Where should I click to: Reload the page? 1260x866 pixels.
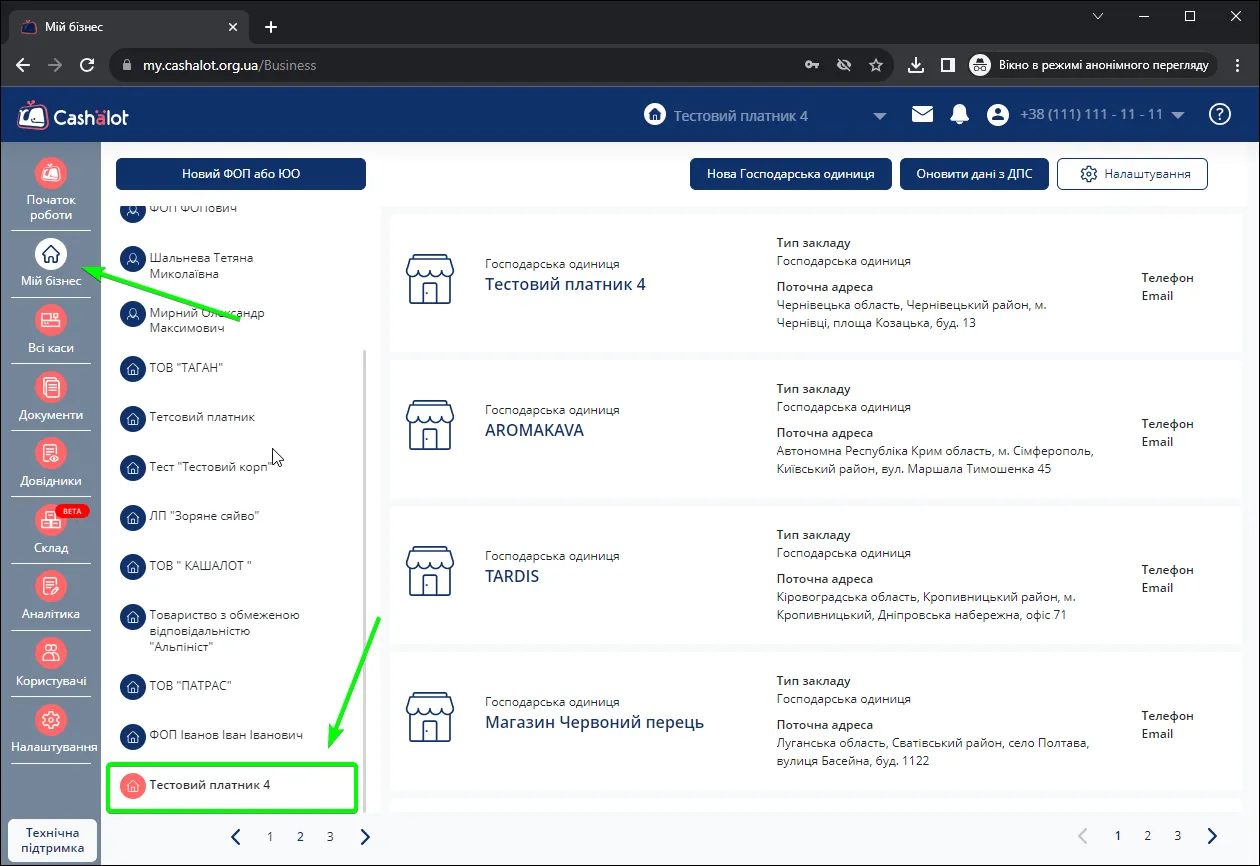click(87, 65)
